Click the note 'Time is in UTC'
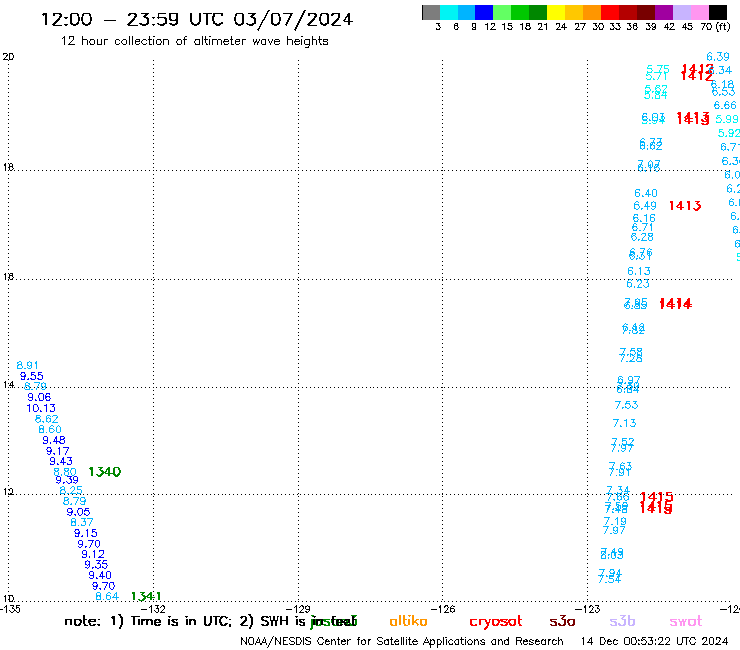 [x=181, y=621]
